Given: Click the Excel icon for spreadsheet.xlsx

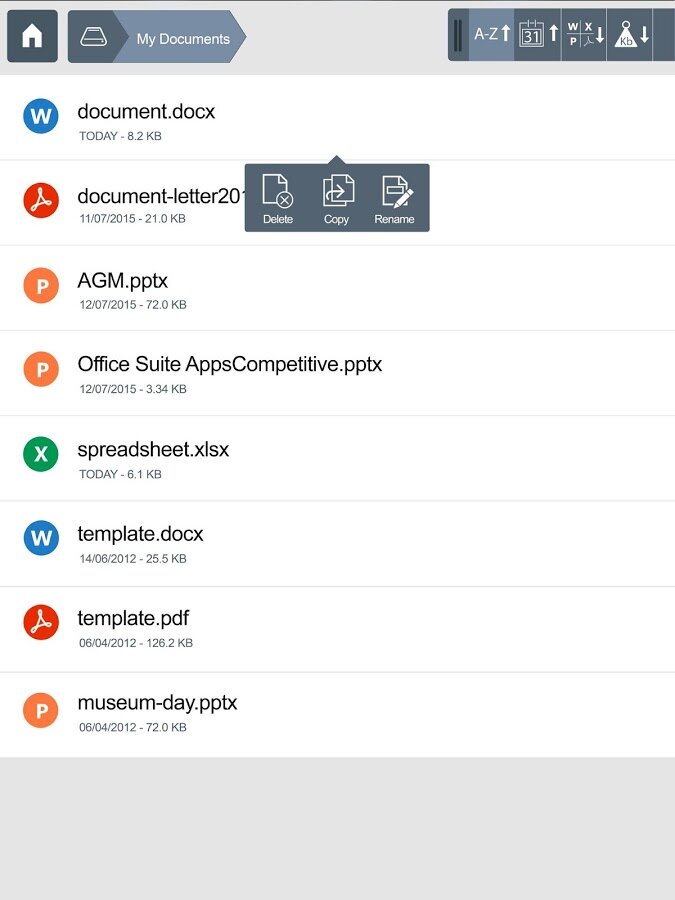Looking at the screenshot, I should click(41, 454).
